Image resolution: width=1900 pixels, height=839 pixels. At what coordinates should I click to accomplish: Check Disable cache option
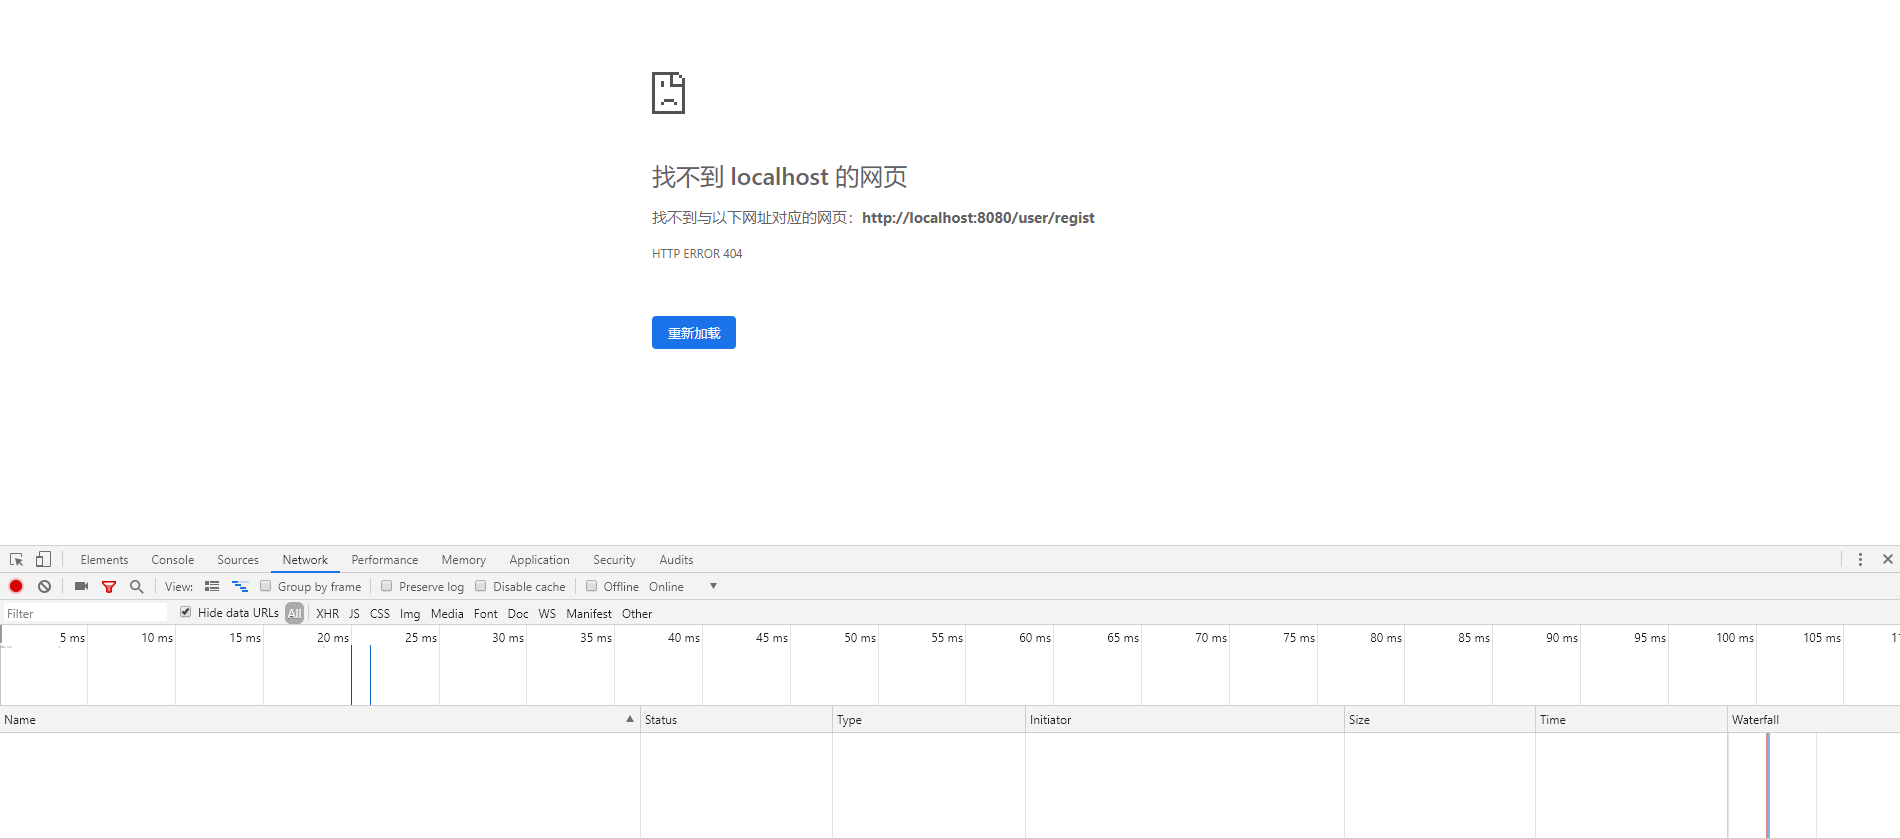point(481,586)
